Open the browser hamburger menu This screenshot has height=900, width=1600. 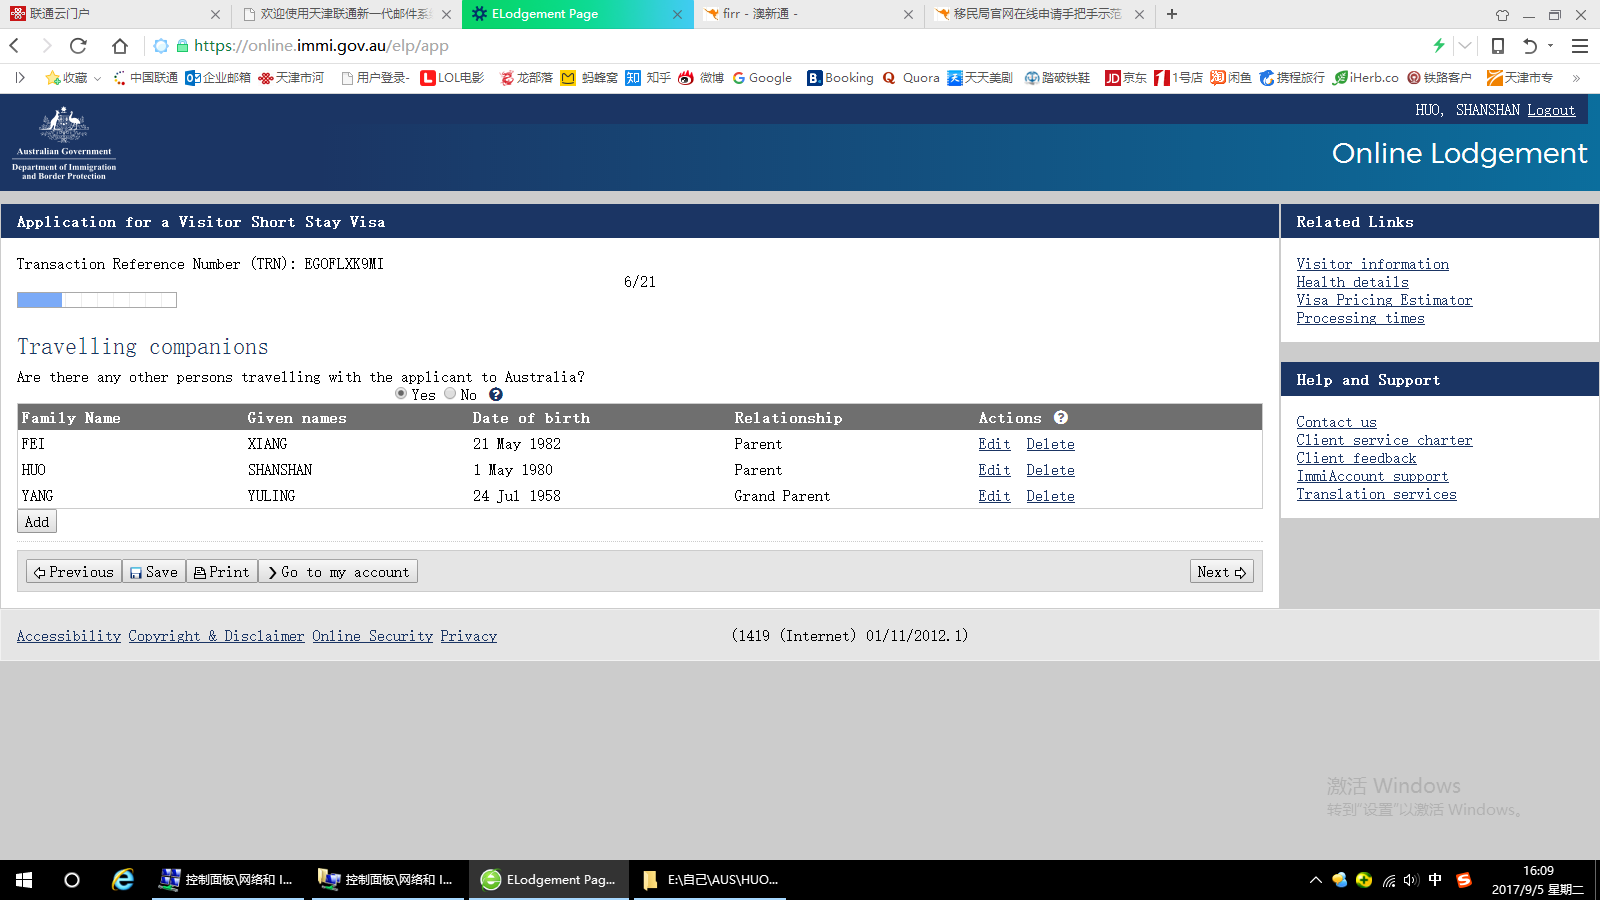coord(1580,46)
